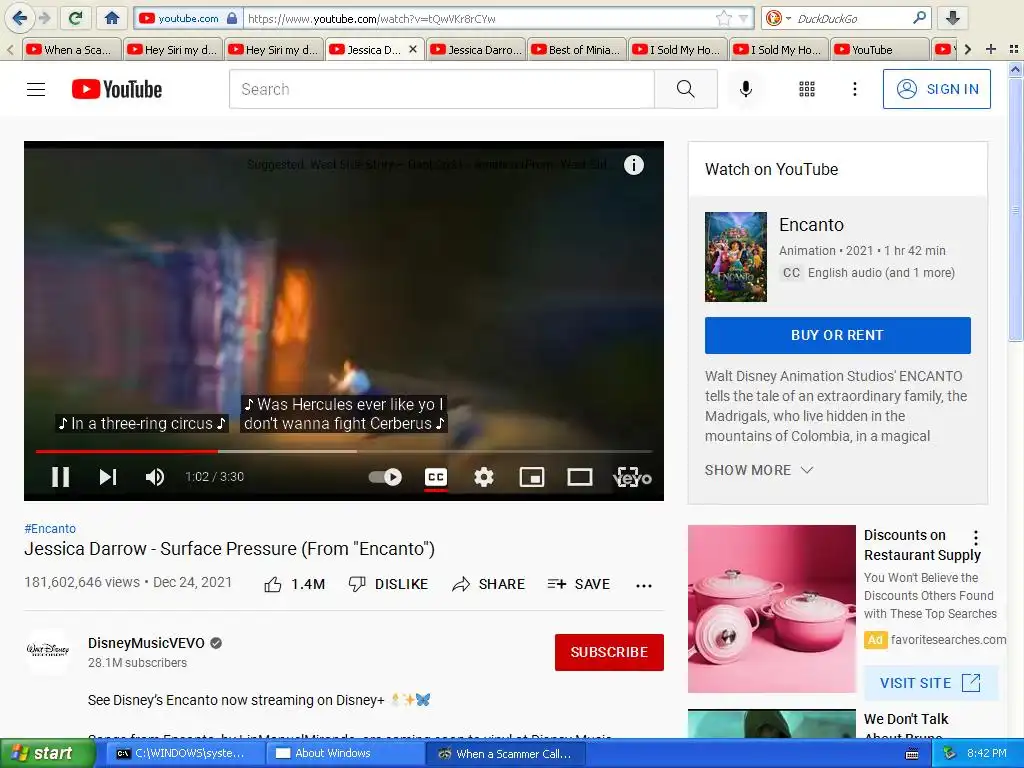Open address bar history dropdown arrow

click(743, 18)
